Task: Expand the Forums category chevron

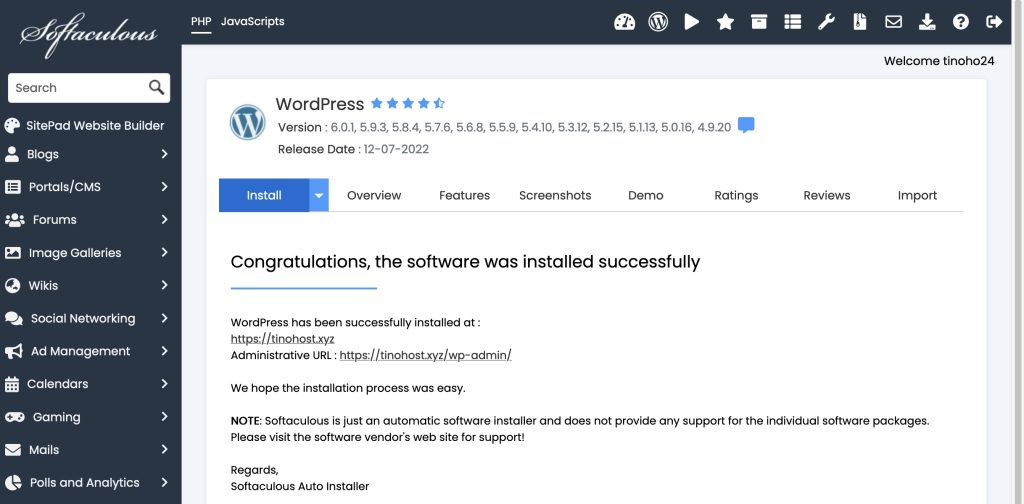Action: [x=165, y=219]
